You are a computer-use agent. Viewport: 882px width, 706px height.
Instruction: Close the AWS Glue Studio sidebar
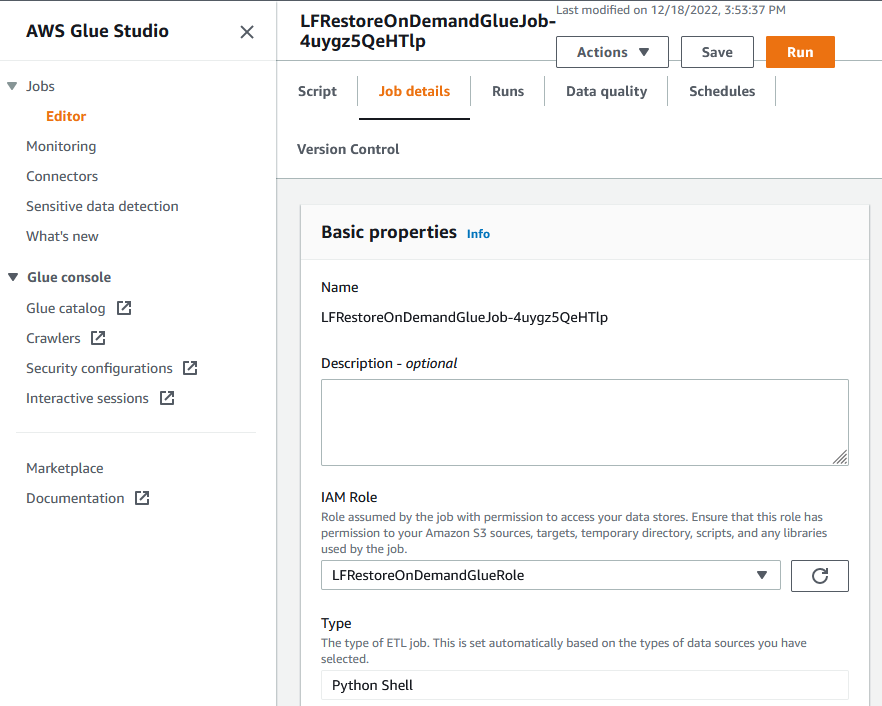coord(247,32)
